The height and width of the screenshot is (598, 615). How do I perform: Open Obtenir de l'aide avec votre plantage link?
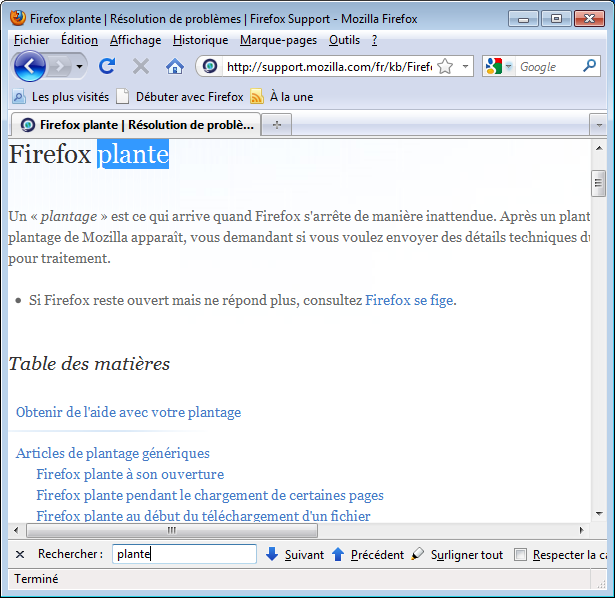(x=128, y=413)
